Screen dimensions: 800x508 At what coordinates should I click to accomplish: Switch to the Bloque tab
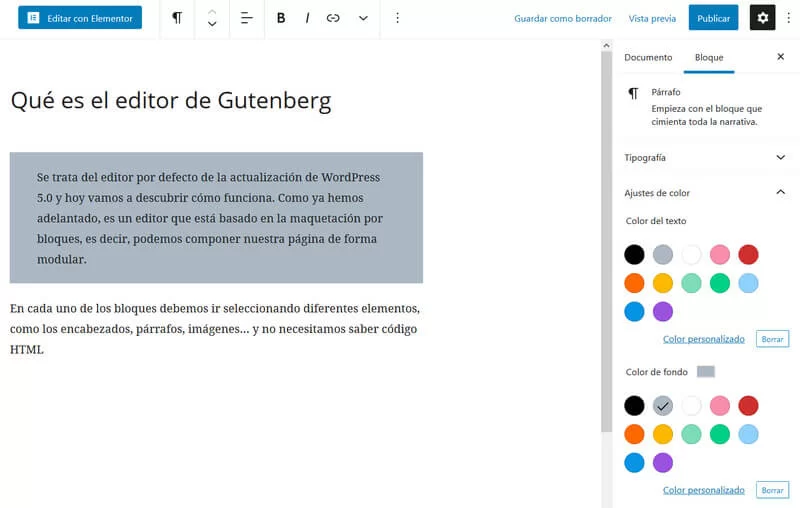[x=709, y=57]
